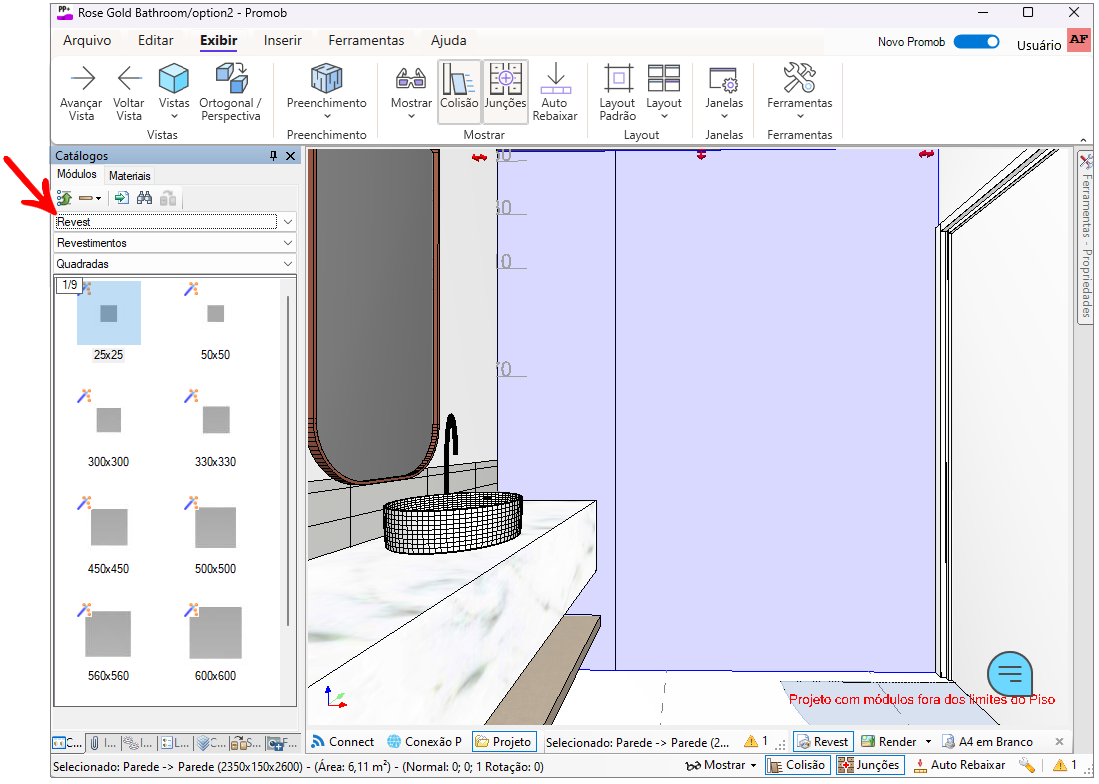This screenshot has width=1099, height=784.
Task: Click the Avançar Vista arrow icon
Action: [x=82, y=78]
